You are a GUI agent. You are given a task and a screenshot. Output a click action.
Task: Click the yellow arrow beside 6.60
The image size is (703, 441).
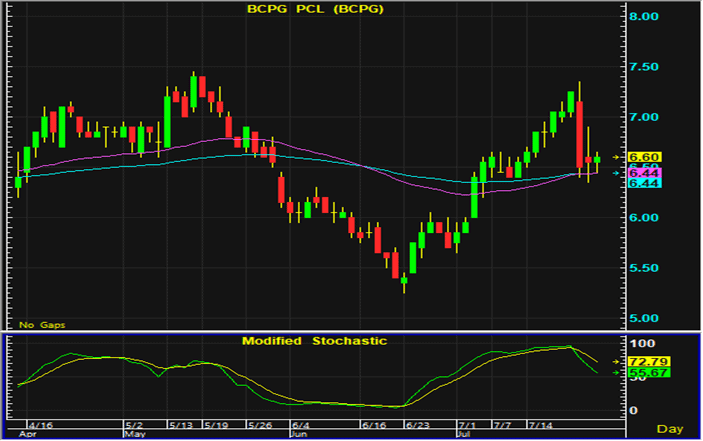coord(617,157)
